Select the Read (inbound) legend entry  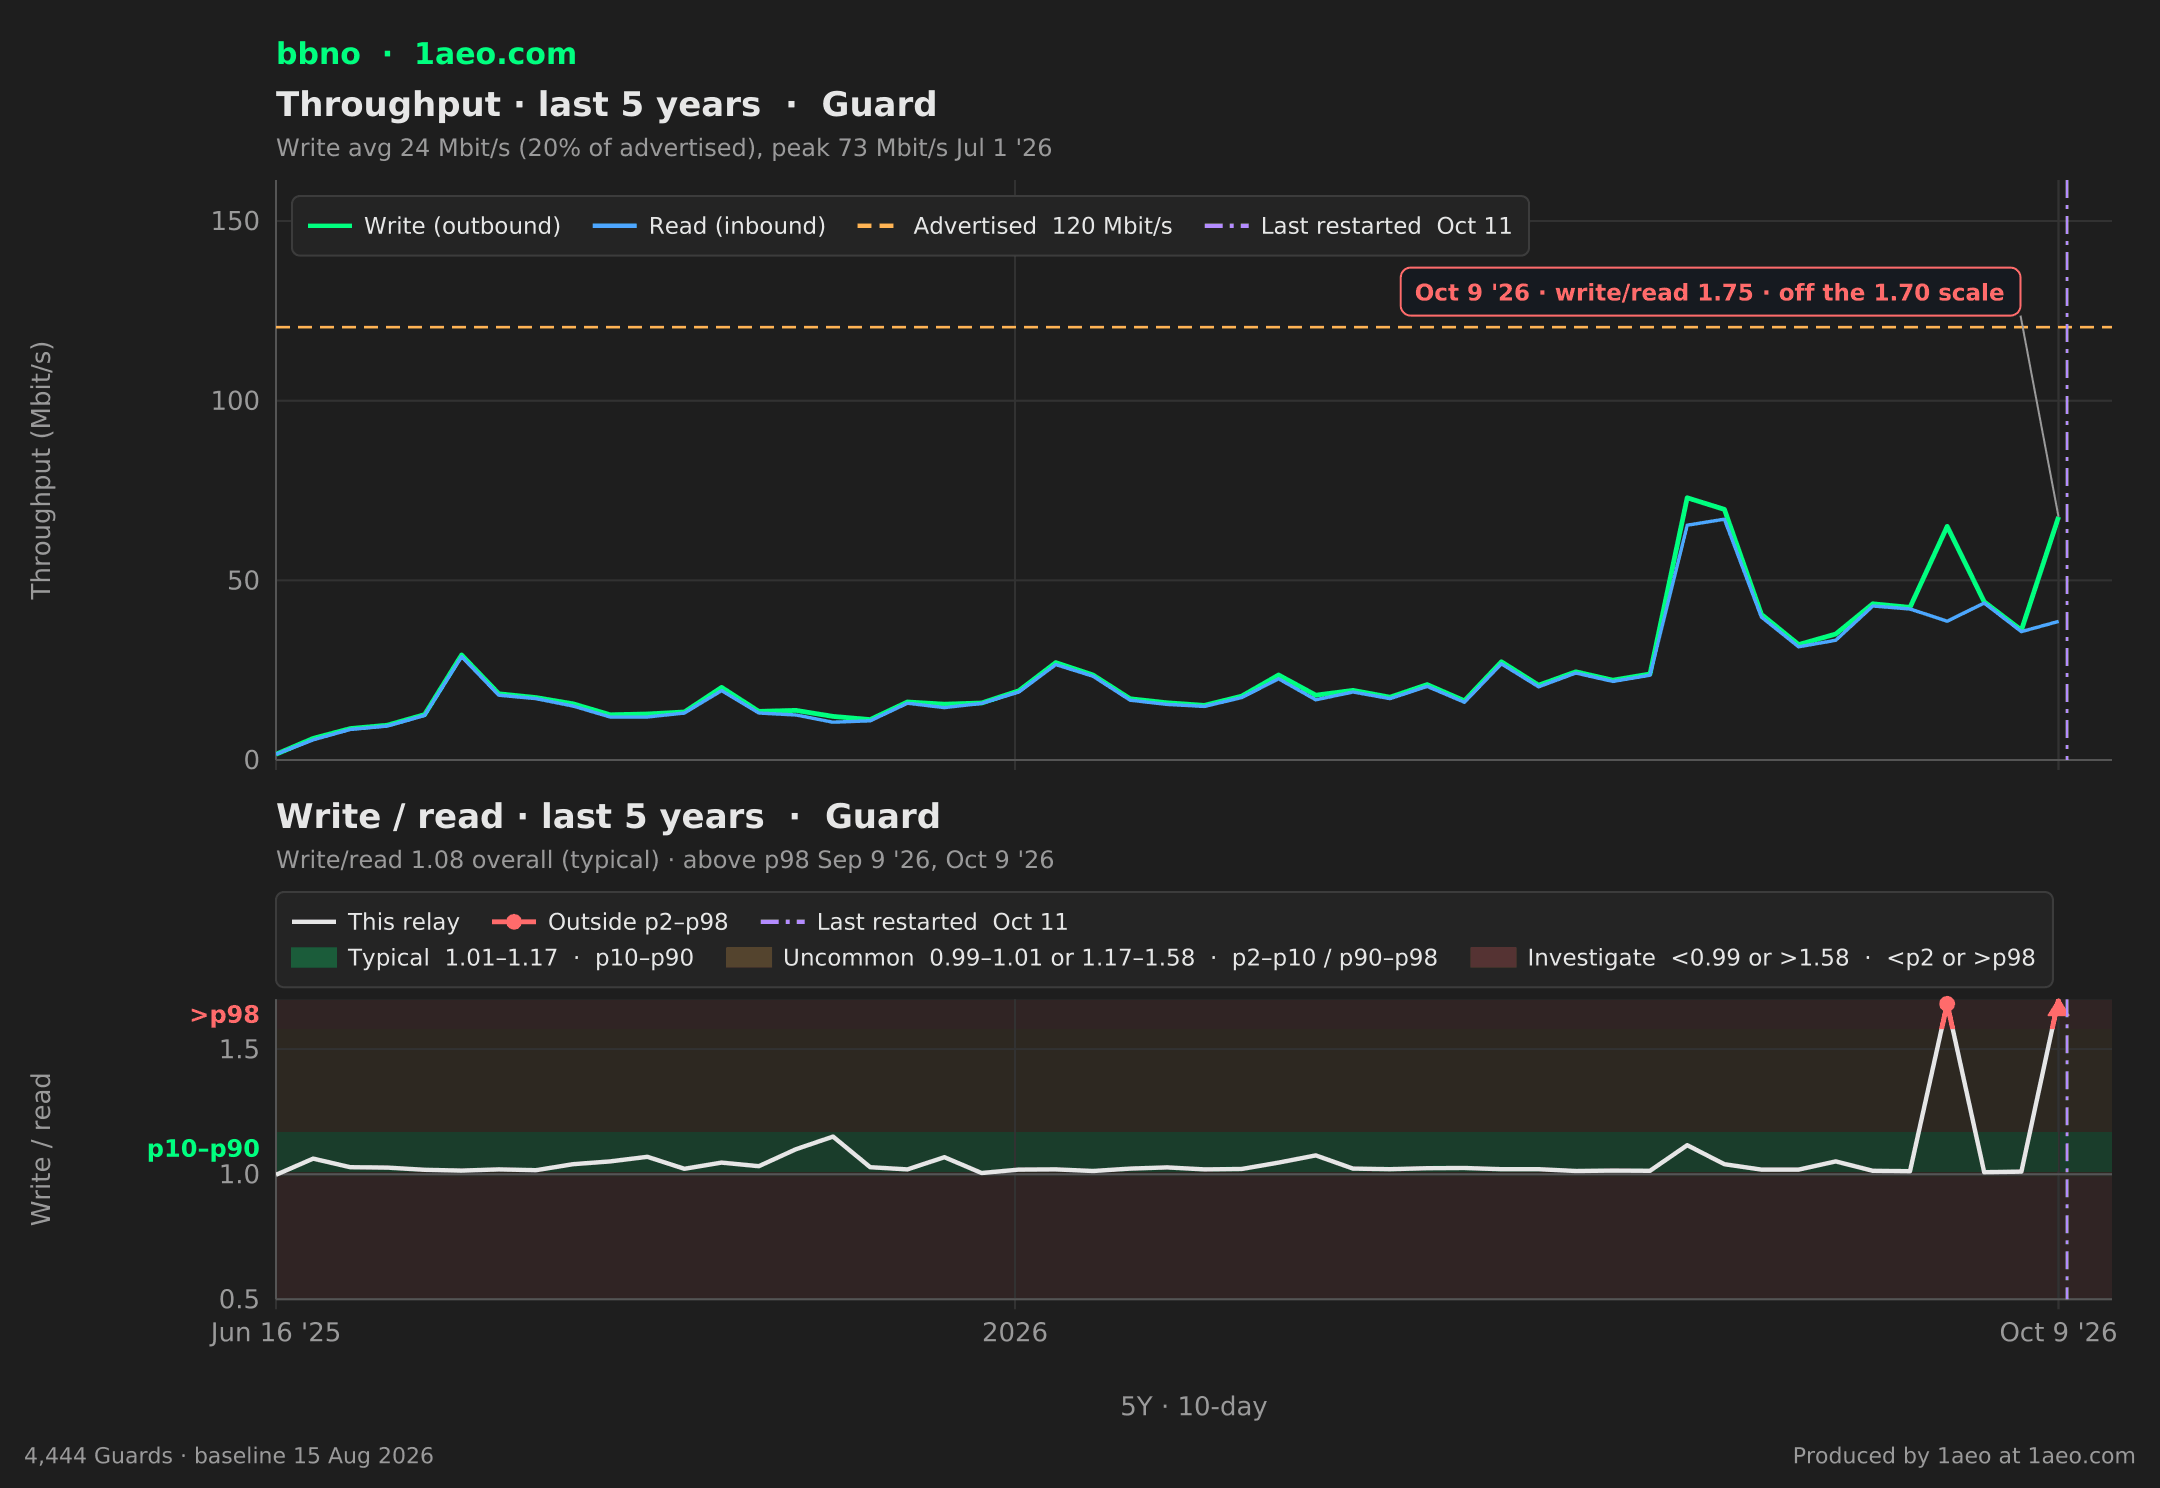pos(710,226)
